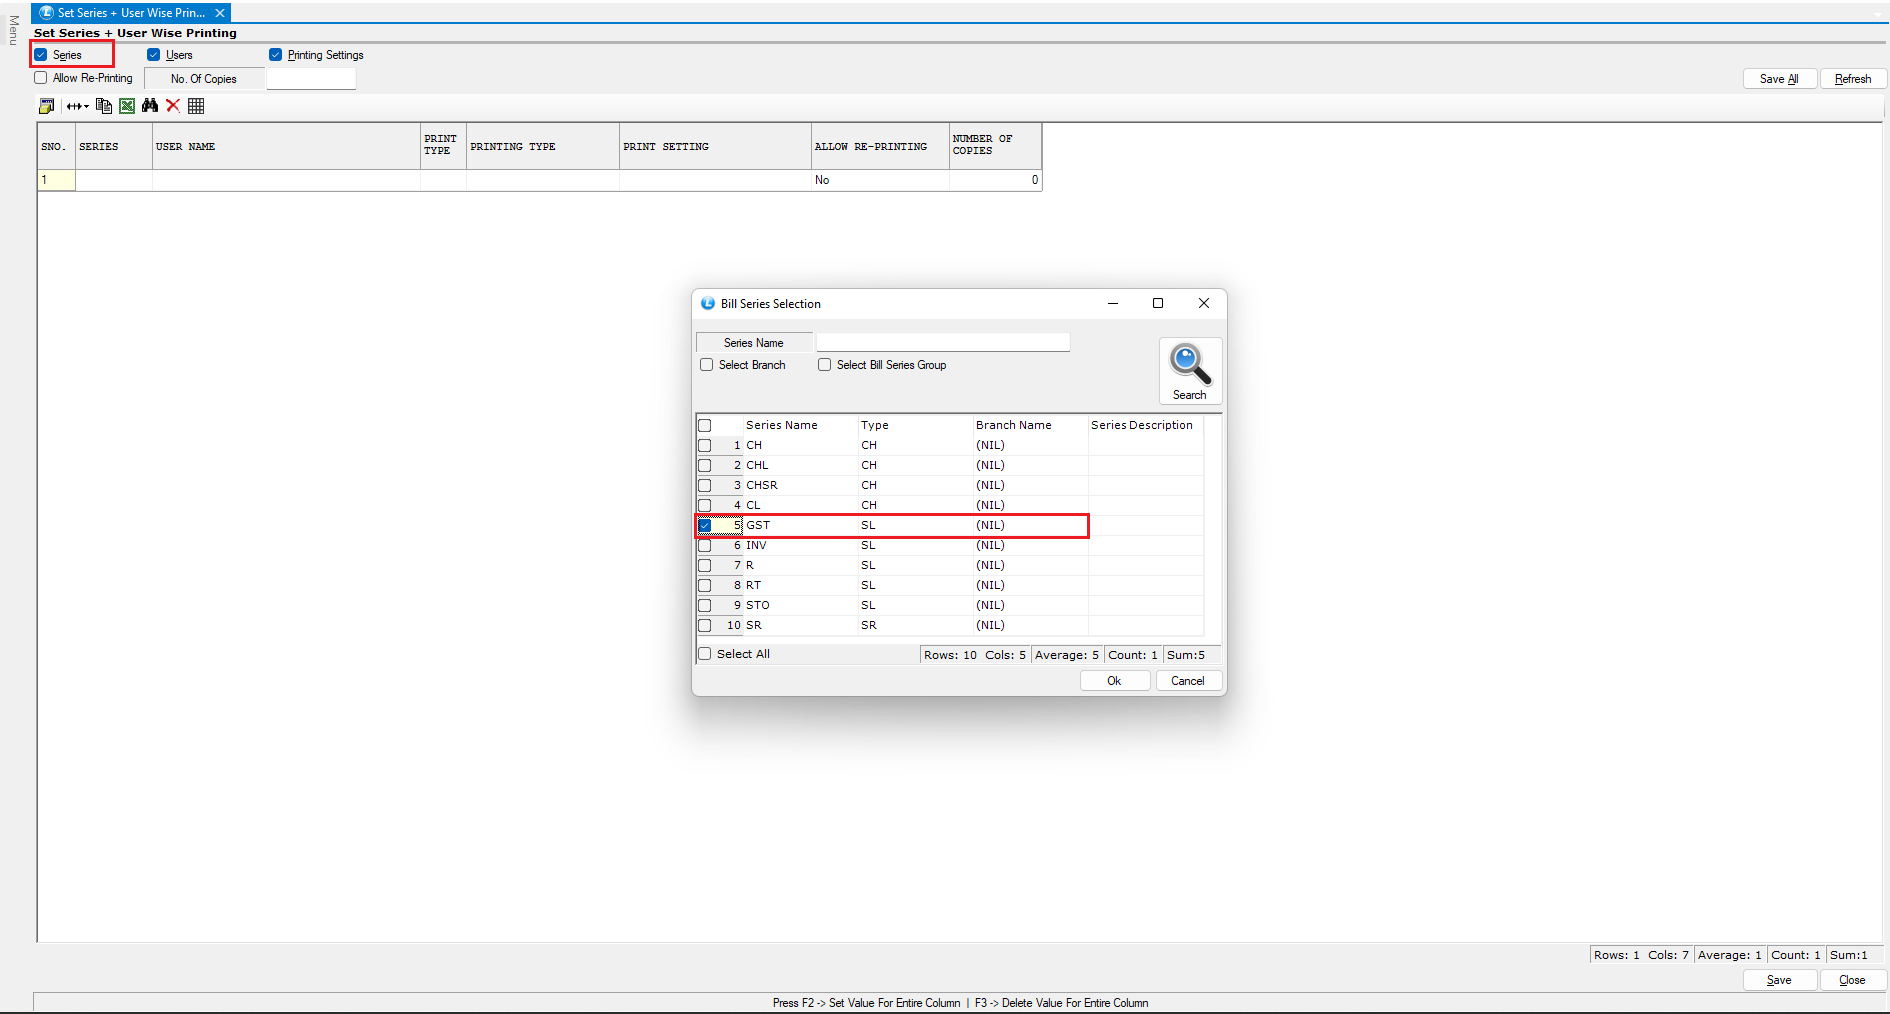
Task: Click the Save All button
Action: 1779,79
